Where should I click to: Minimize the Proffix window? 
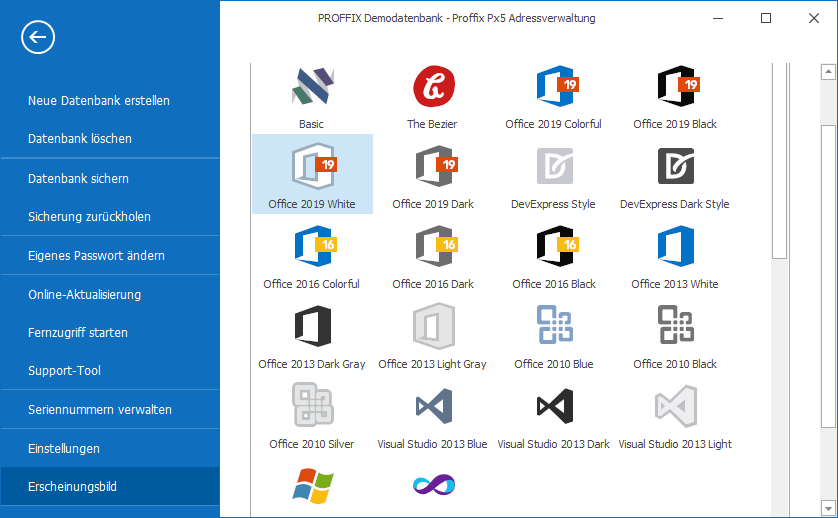click(x=718, y=18)
